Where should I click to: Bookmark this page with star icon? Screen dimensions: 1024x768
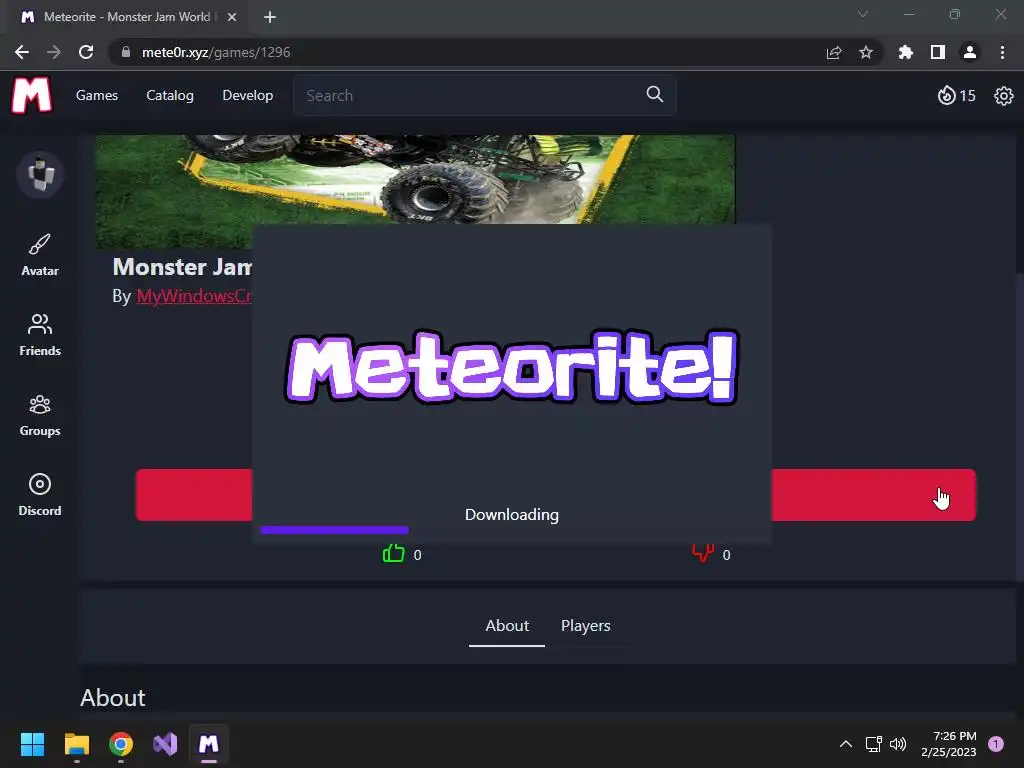point(866,52)
